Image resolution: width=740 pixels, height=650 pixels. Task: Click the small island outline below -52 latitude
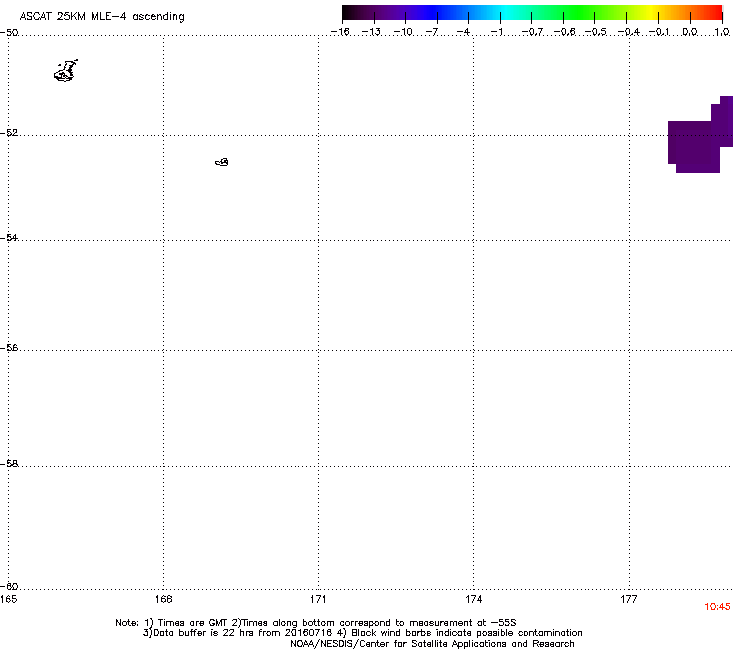(x=222, y=162)
